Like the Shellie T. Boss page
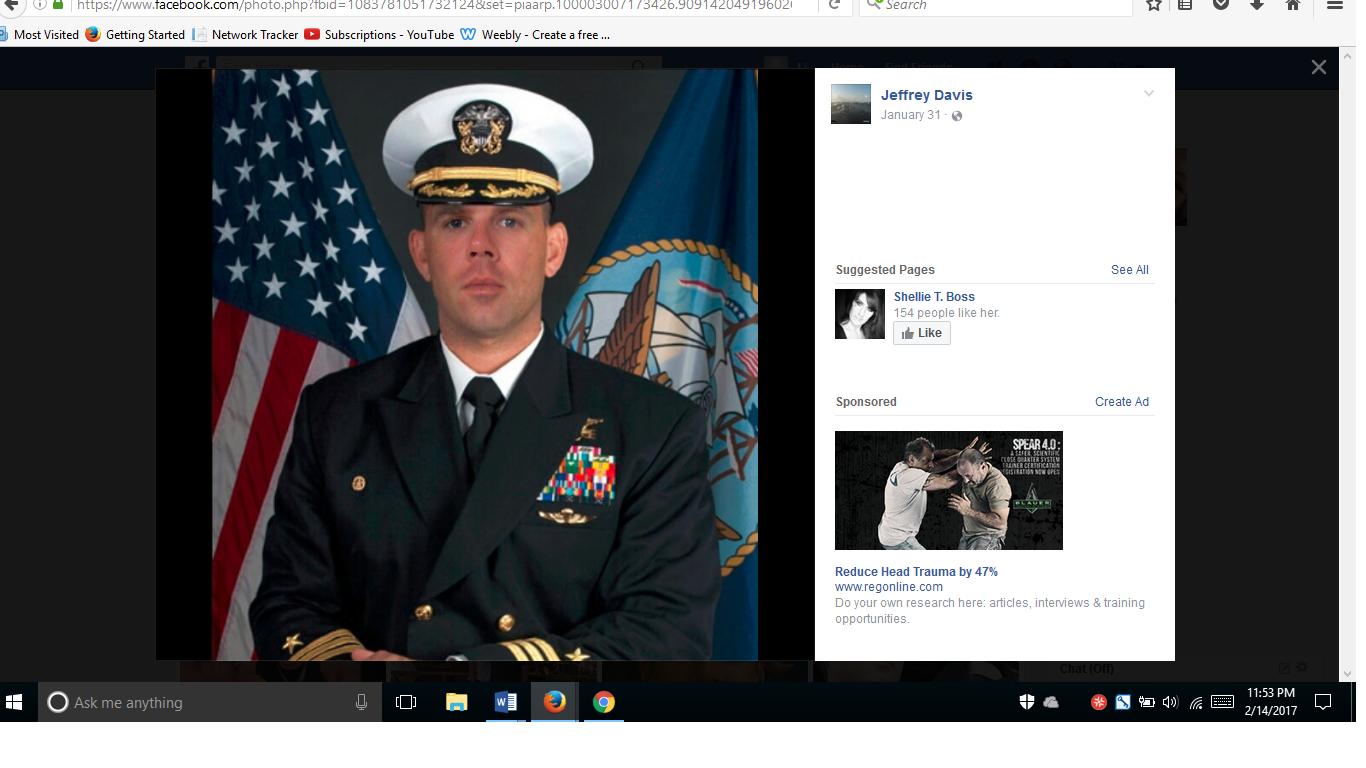This screenshot has height=768, width=1366. (922, 333)
